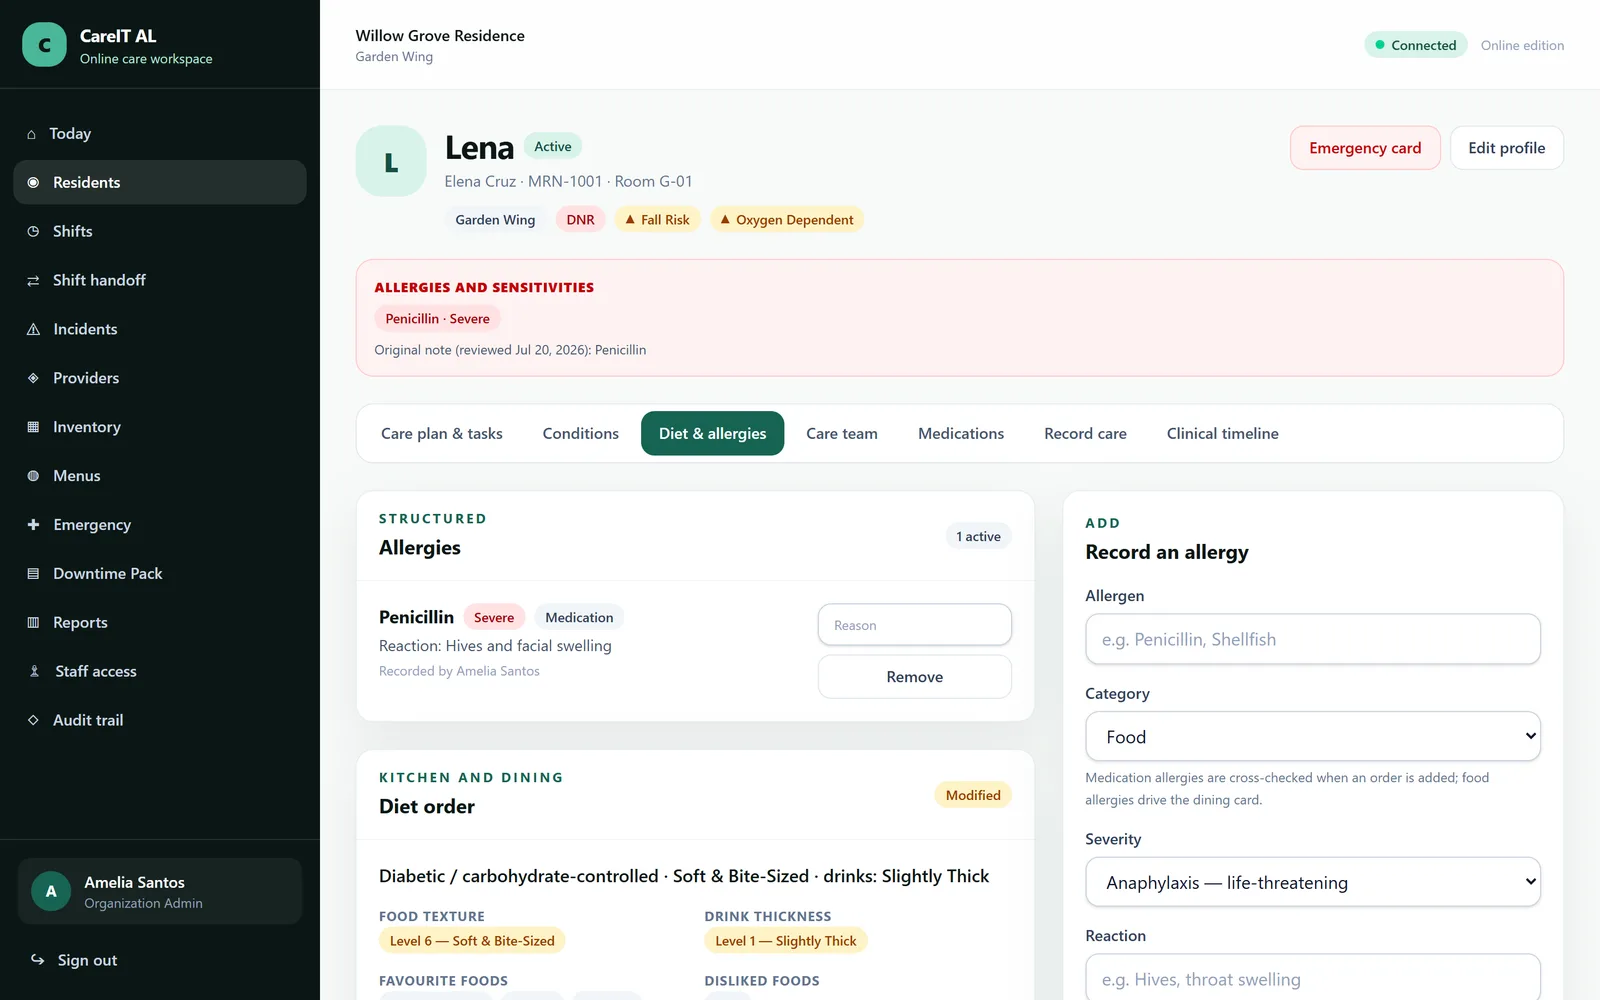
Task: Click the Modified badge on Diet order
Action: 973,795
